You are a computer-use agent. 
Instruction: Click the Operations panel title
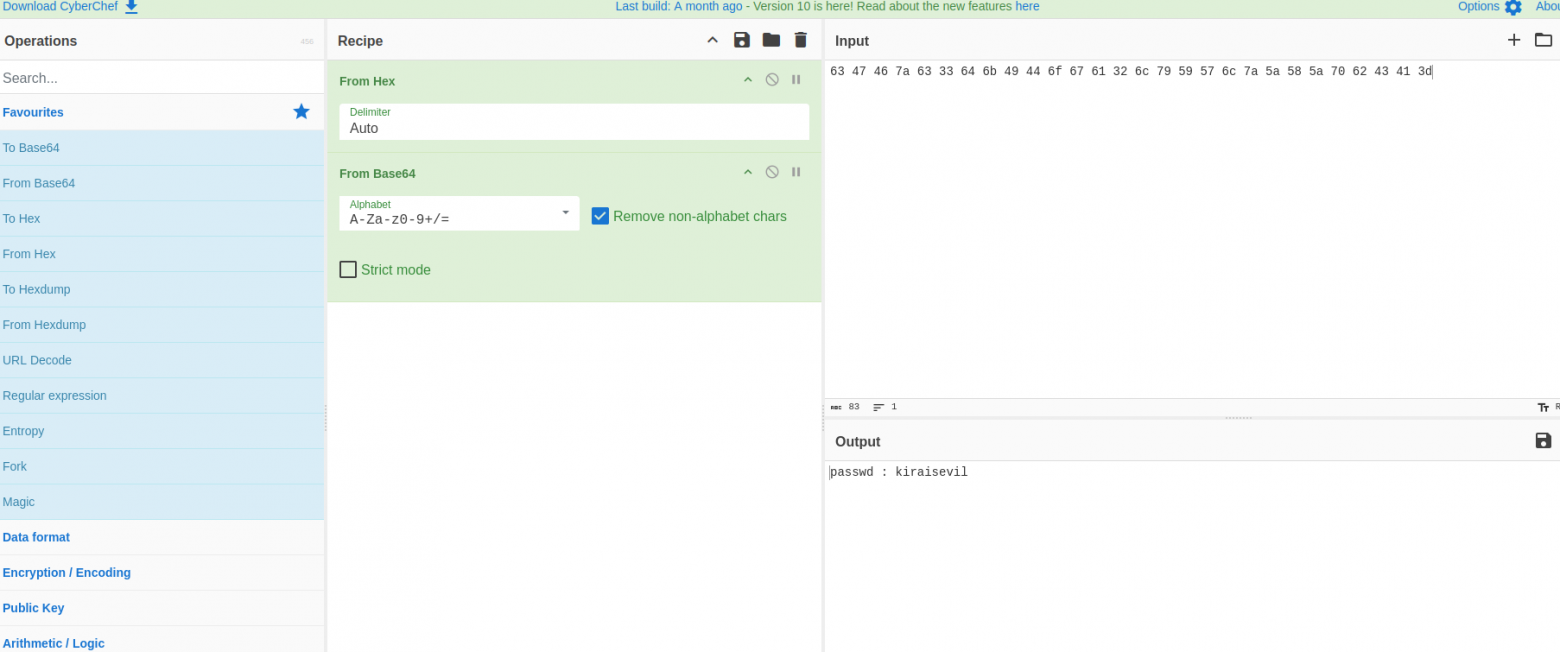(x=41, y=41)
